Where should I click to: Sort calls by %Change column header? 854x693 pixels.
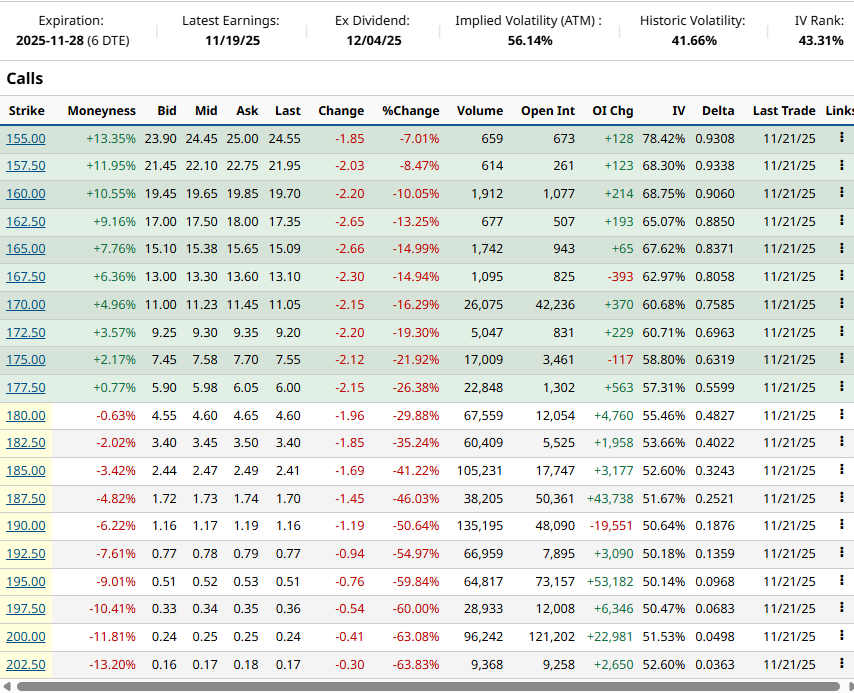coord(411,111)
